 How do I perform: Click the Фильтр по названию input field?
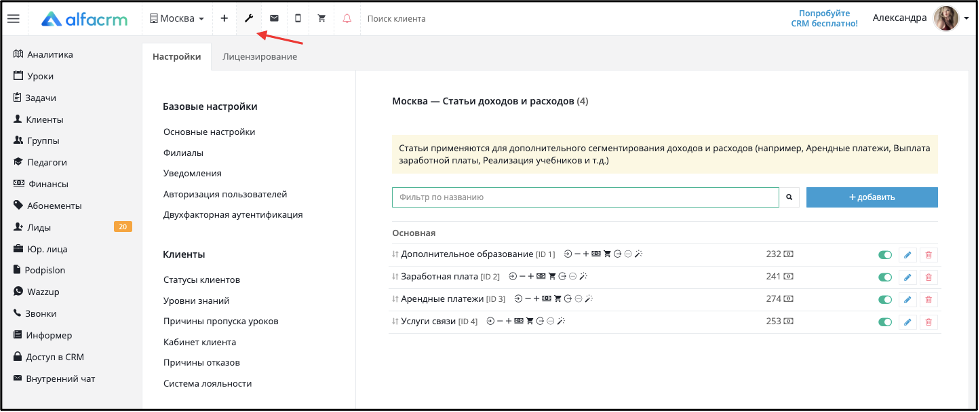(x=586, y=197)
